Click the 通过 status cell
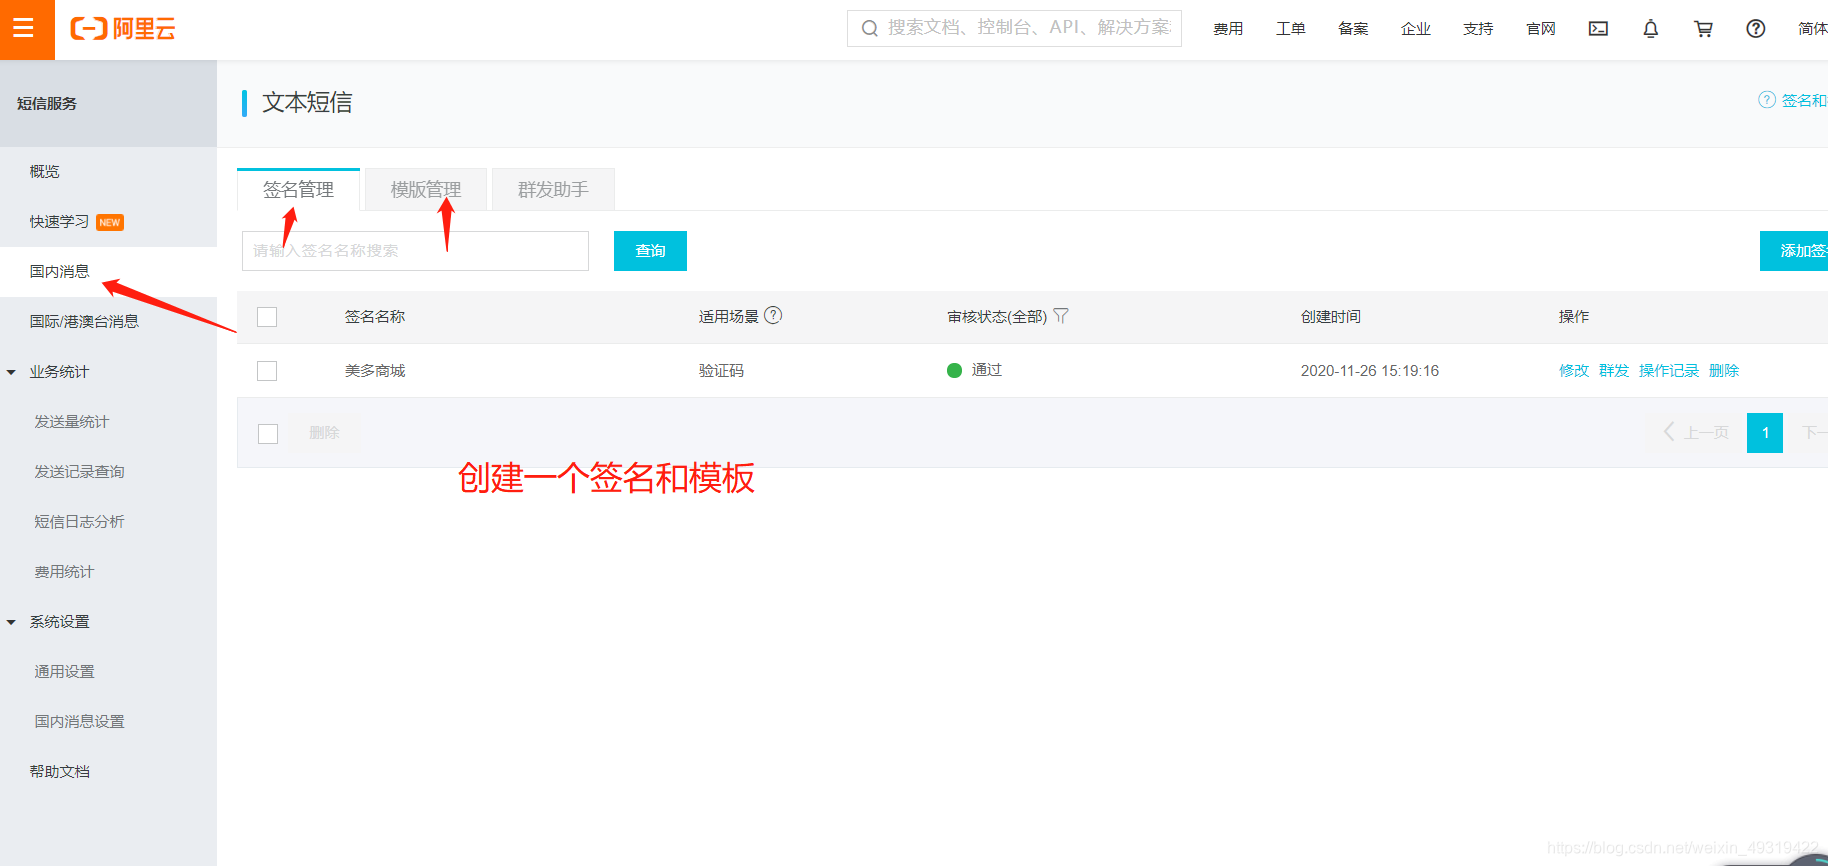This screenshot has width=1828, height=866. tap(975, 370)
